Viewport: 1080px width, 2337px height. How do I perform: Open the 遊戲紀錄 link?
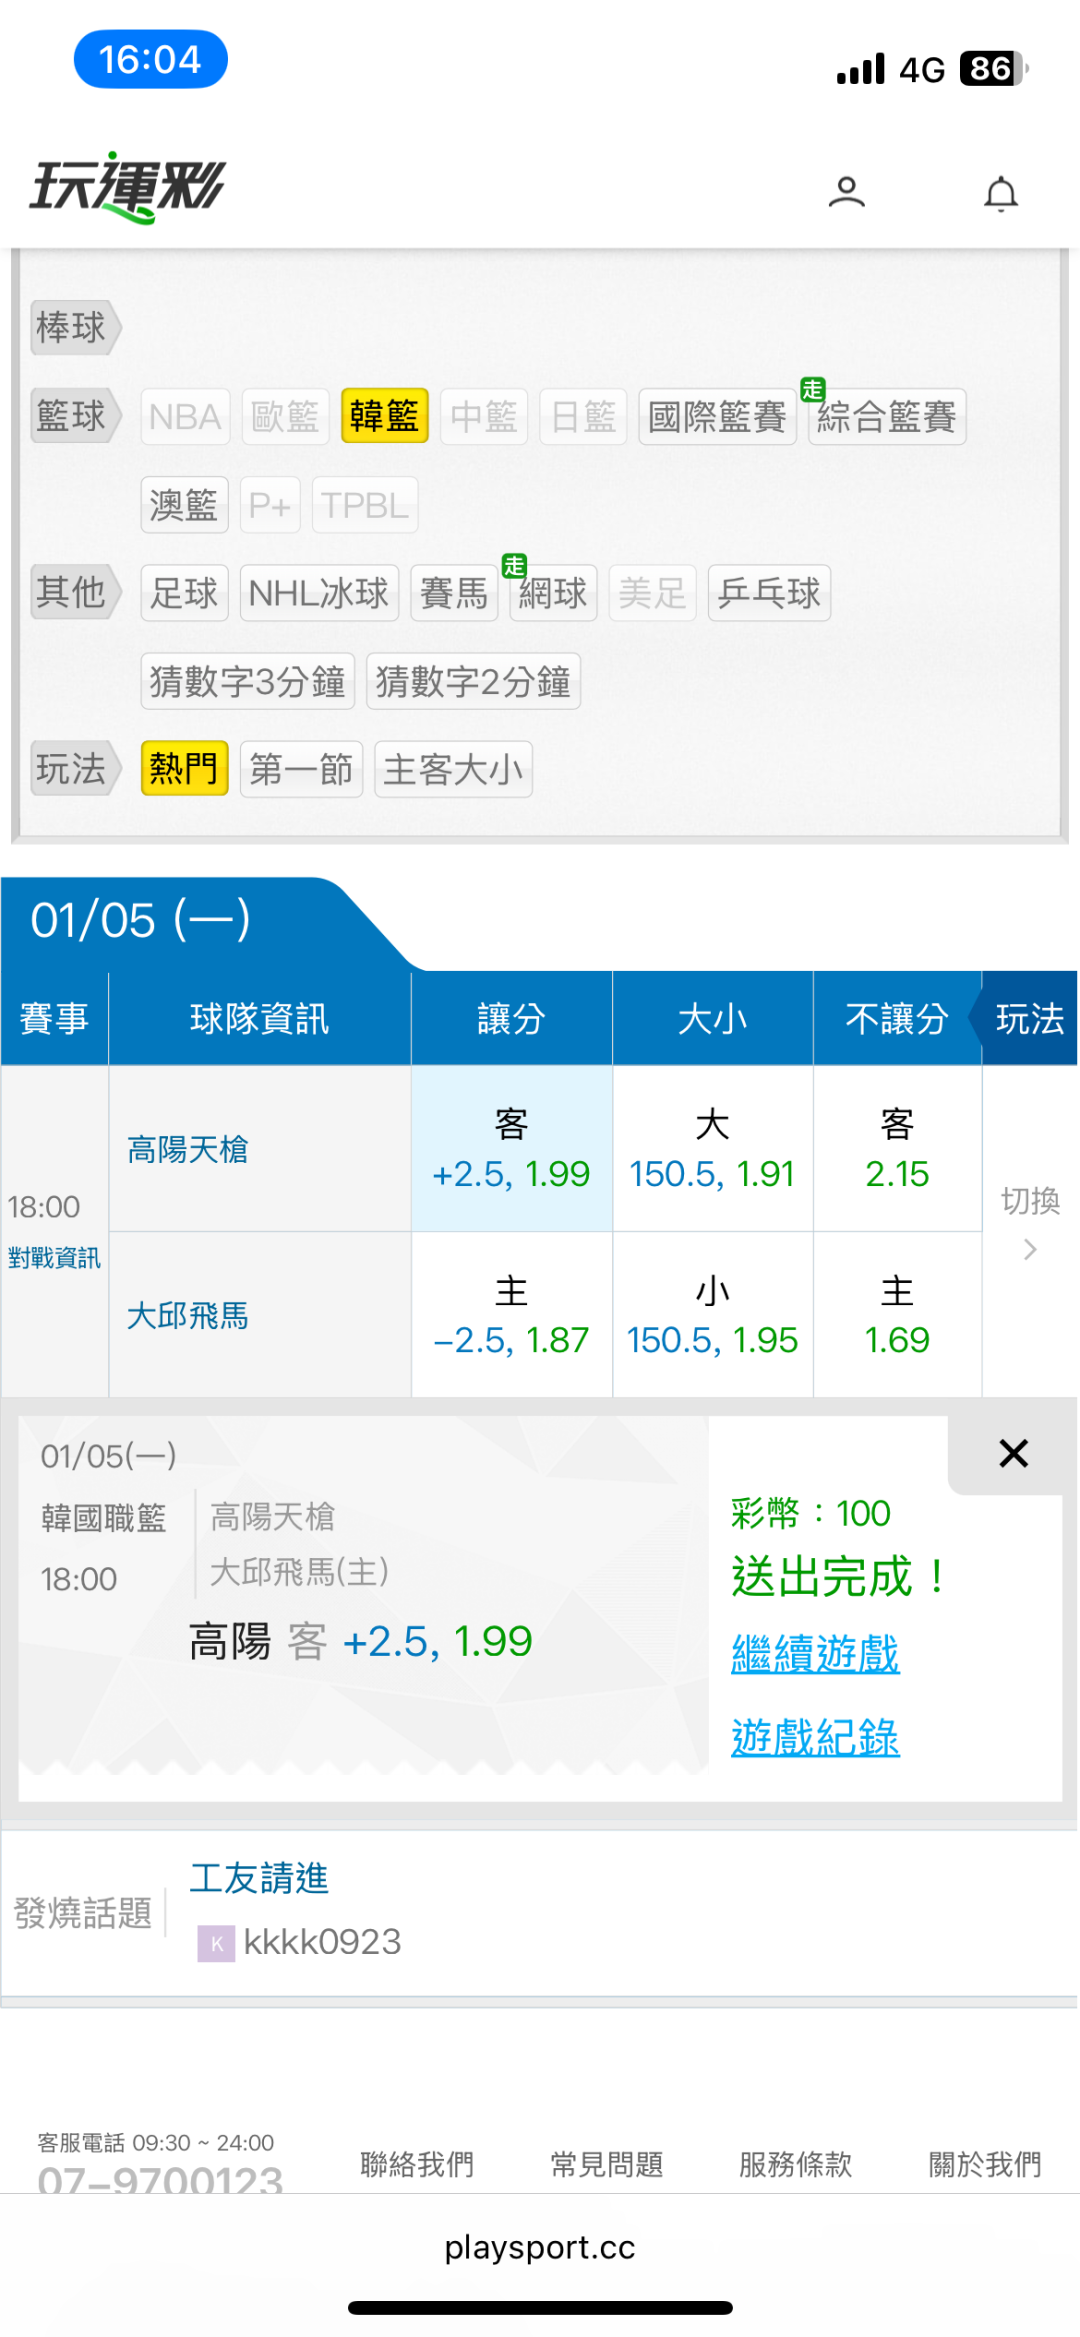(x=815, y=1738)
